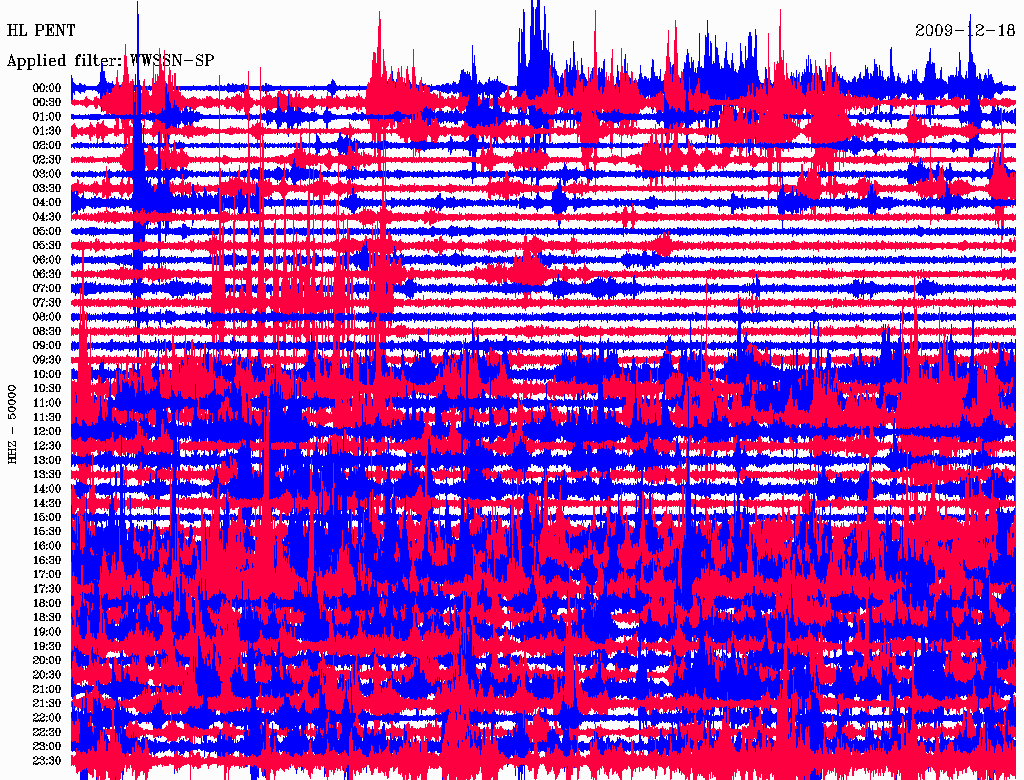Click the '14:30' time label
The height and width of the screenshot is (780, 1024).
(x=47, y=503)
